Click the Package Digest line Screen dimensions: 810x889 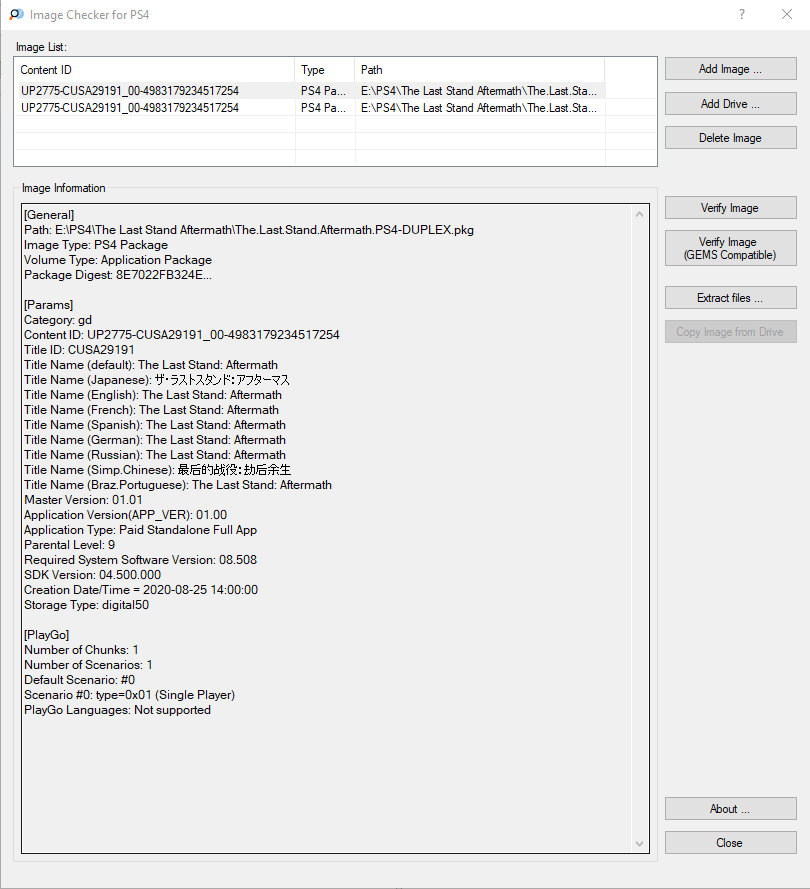coord(118,275)
